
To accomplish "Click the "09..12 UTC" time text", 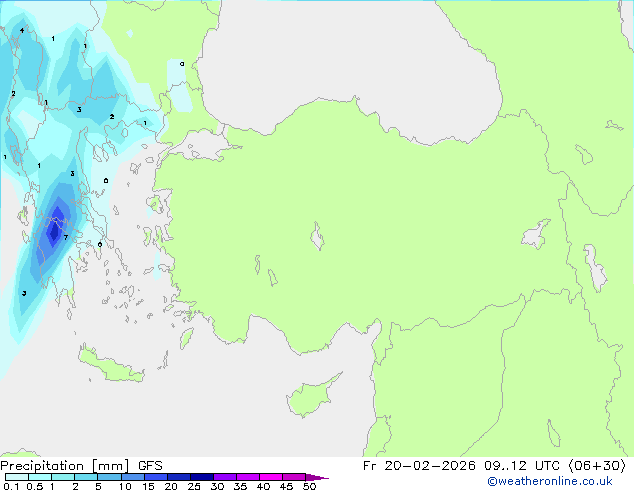I will (x=522, y=466).
